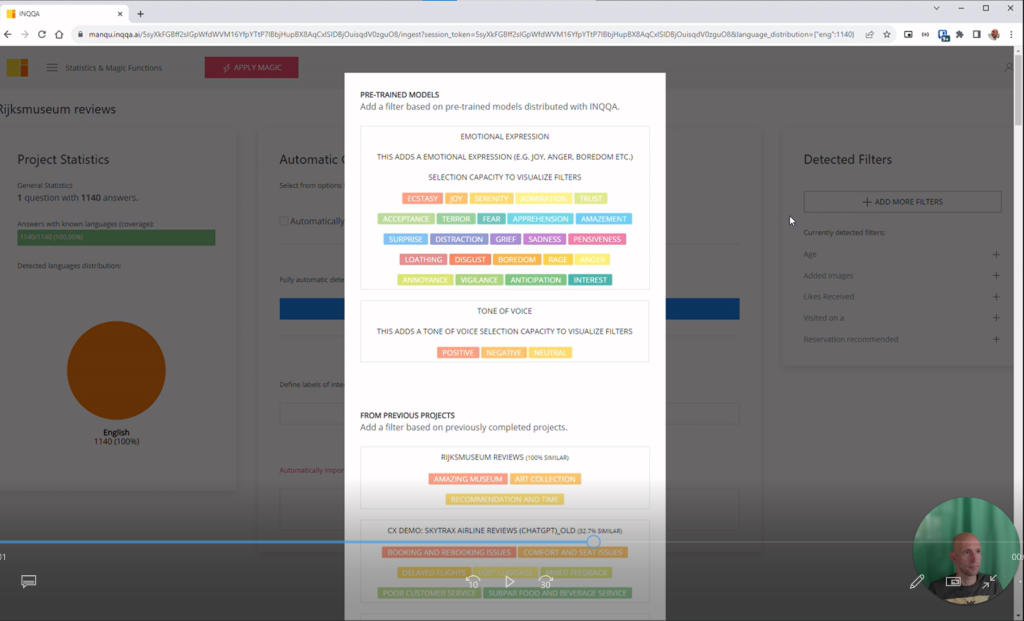The height and width of the screenshot is (621, 1024).
Task: Expand the Likes Received filter
Action: click(996, 296)
